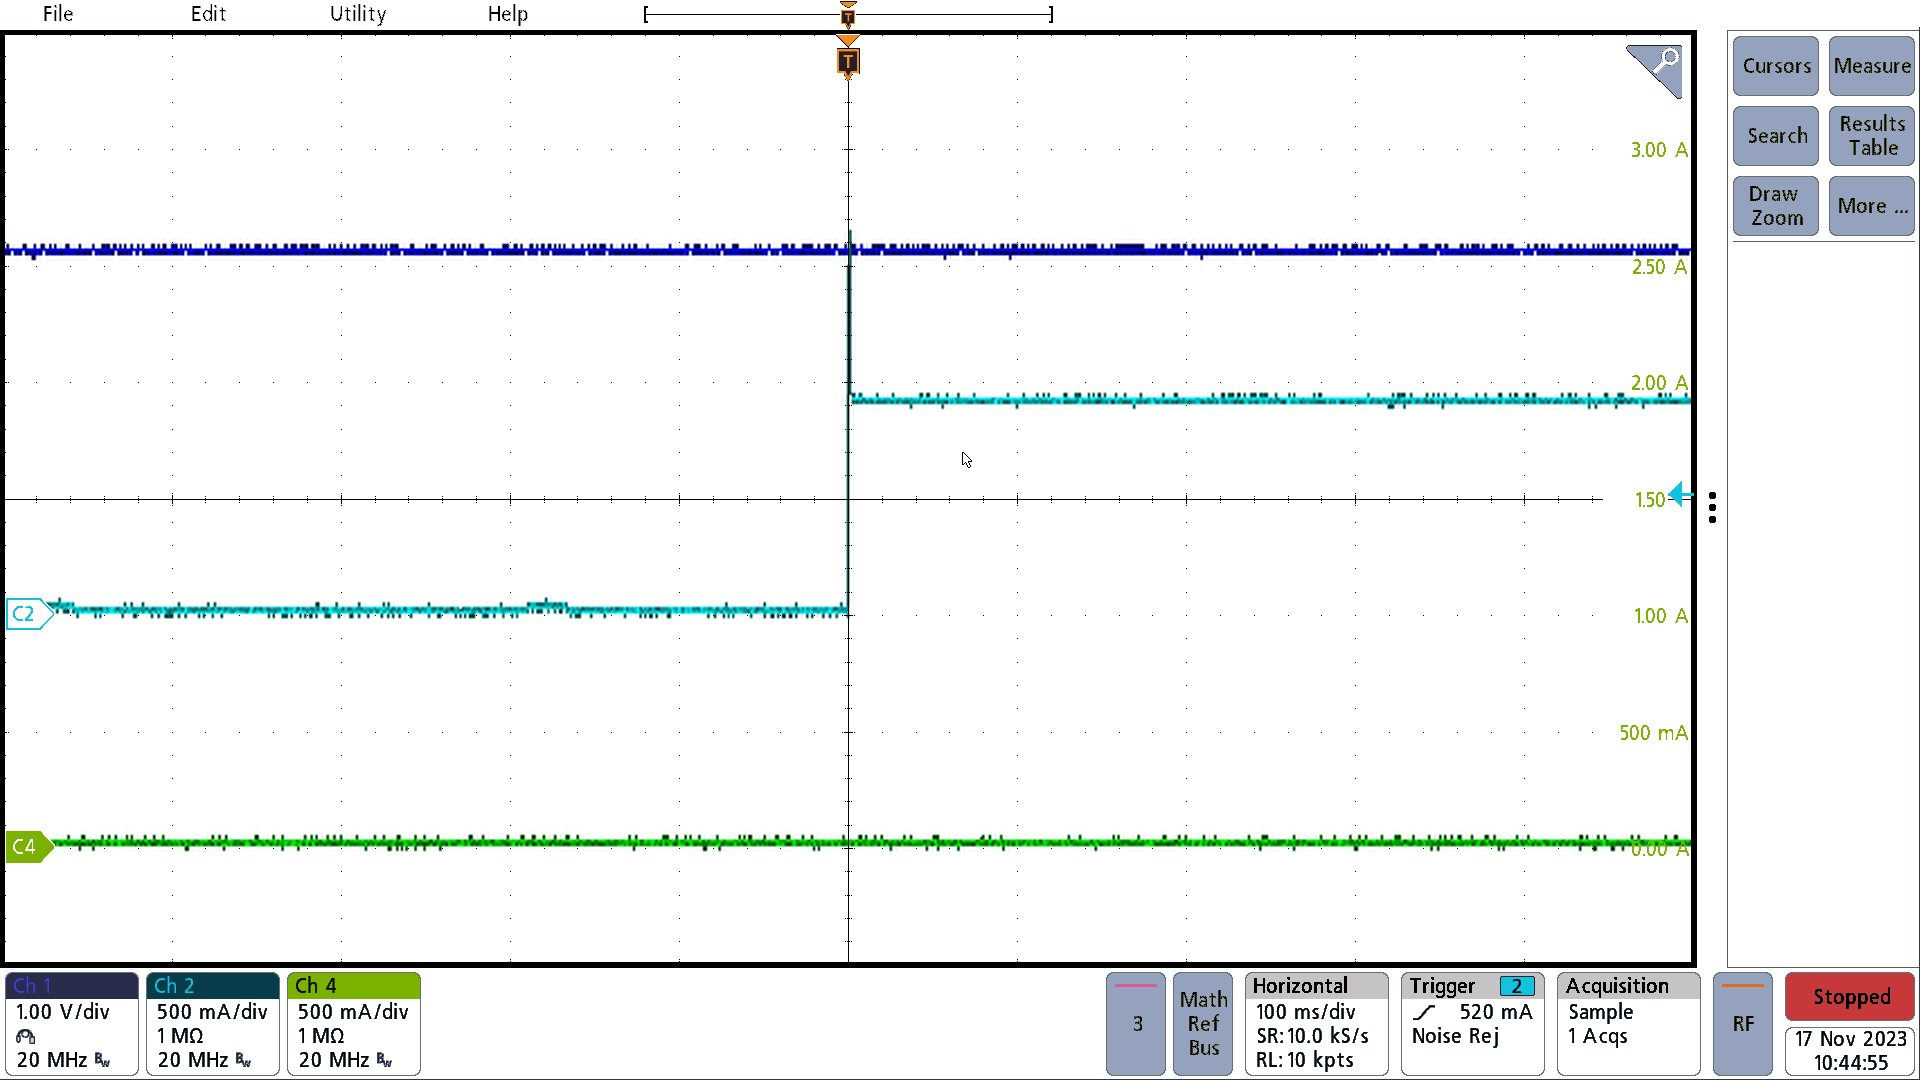Toggle the RF button
Screen dimensions: 1920x1080
[x=1743, y=1024]
